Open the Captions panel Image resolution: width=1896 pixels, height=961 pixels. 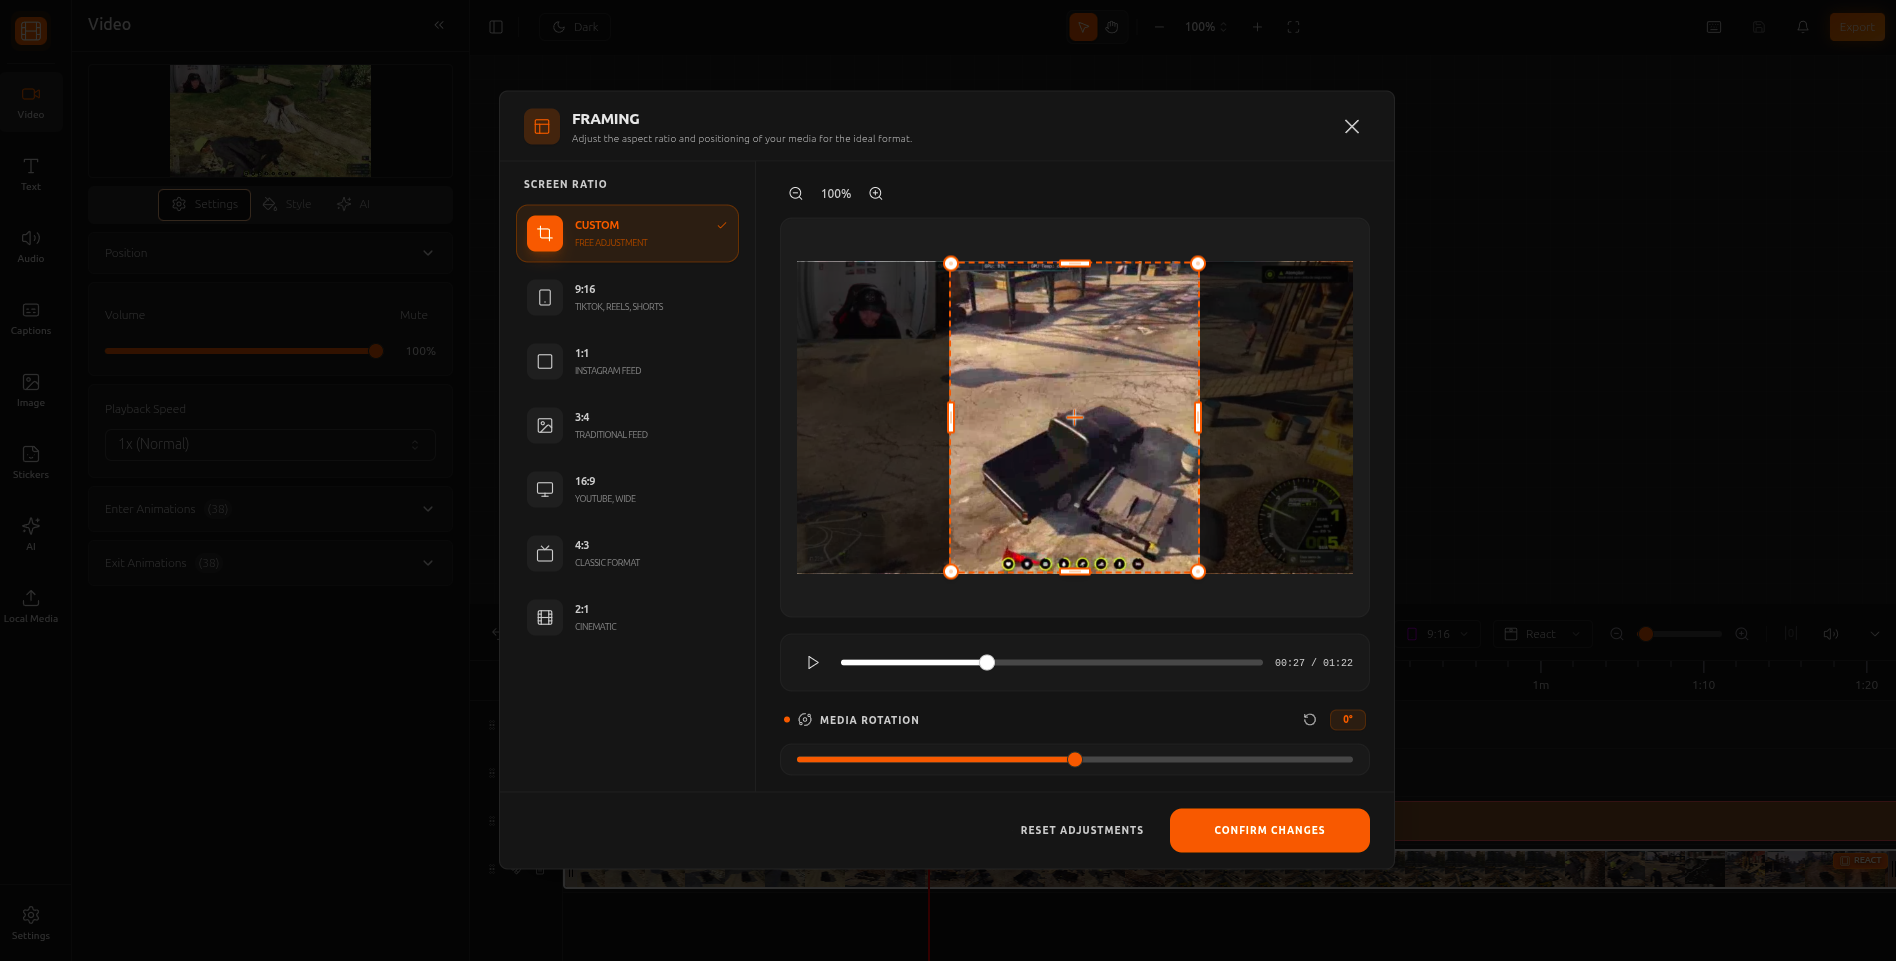click(30, 317)
